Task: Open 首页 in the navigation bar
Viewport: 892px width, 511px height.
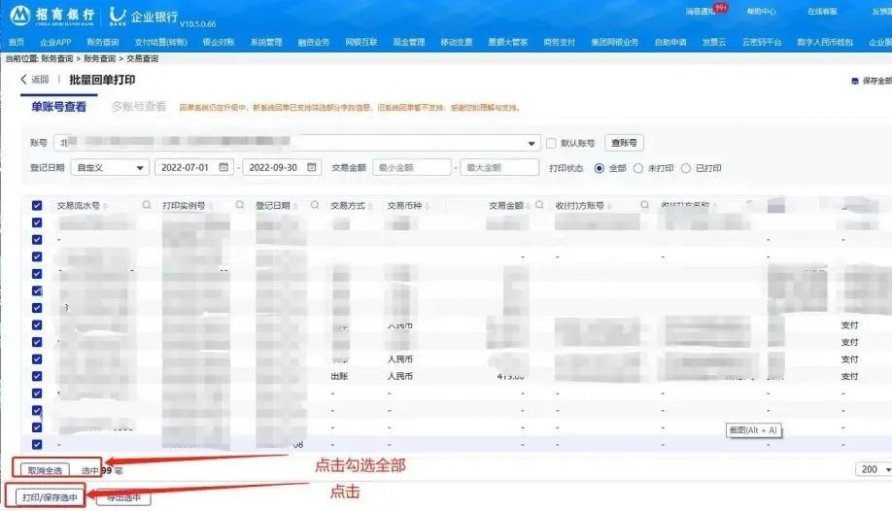Action: point(16,42)
